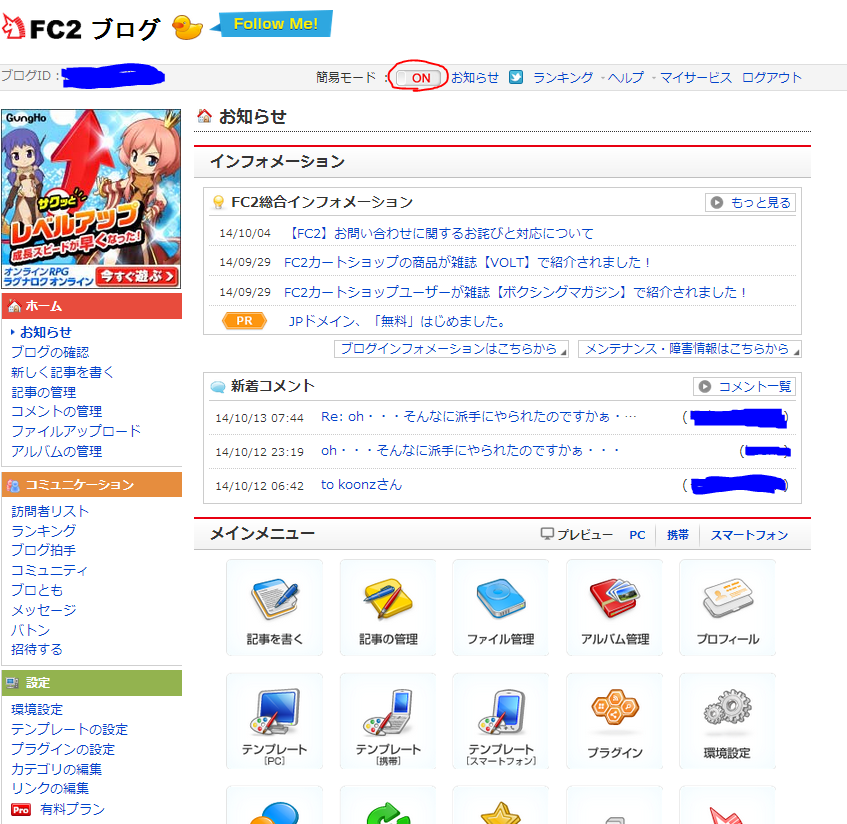847x824 pixels.
Task: Click ブログ拍手 in sidebar
Action: click(x=44, y=551)
